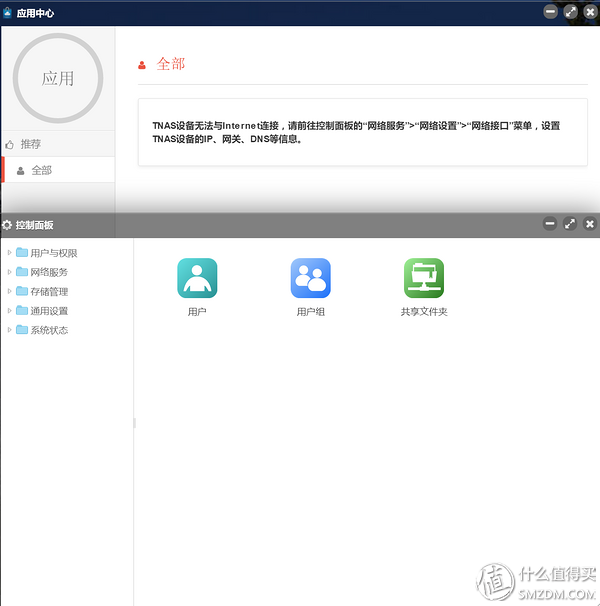
Task: Expand the 系统状态 tree node arrow
Action: [x=9, y=330]
